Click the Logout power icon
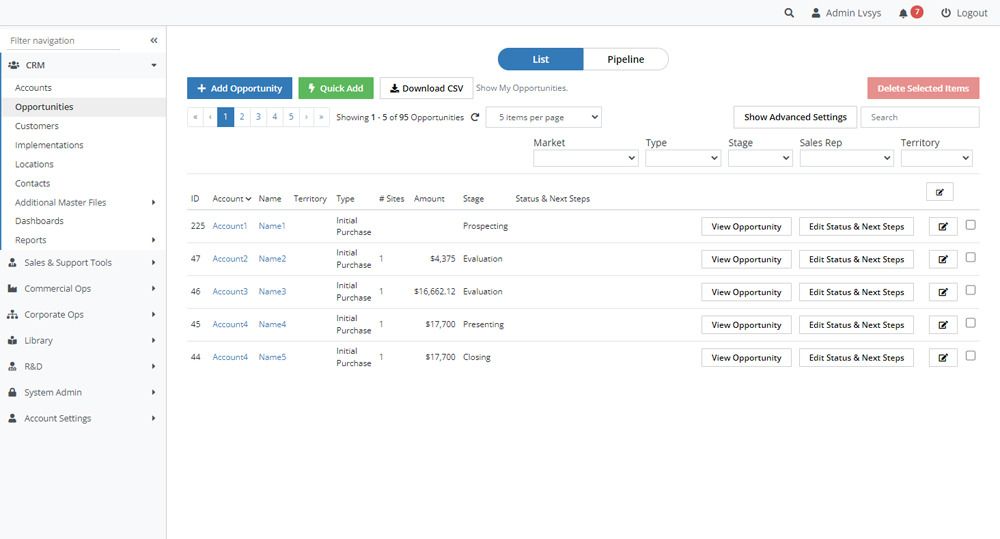This screenshot has width=1000, height=539. (x=946, y=13)
